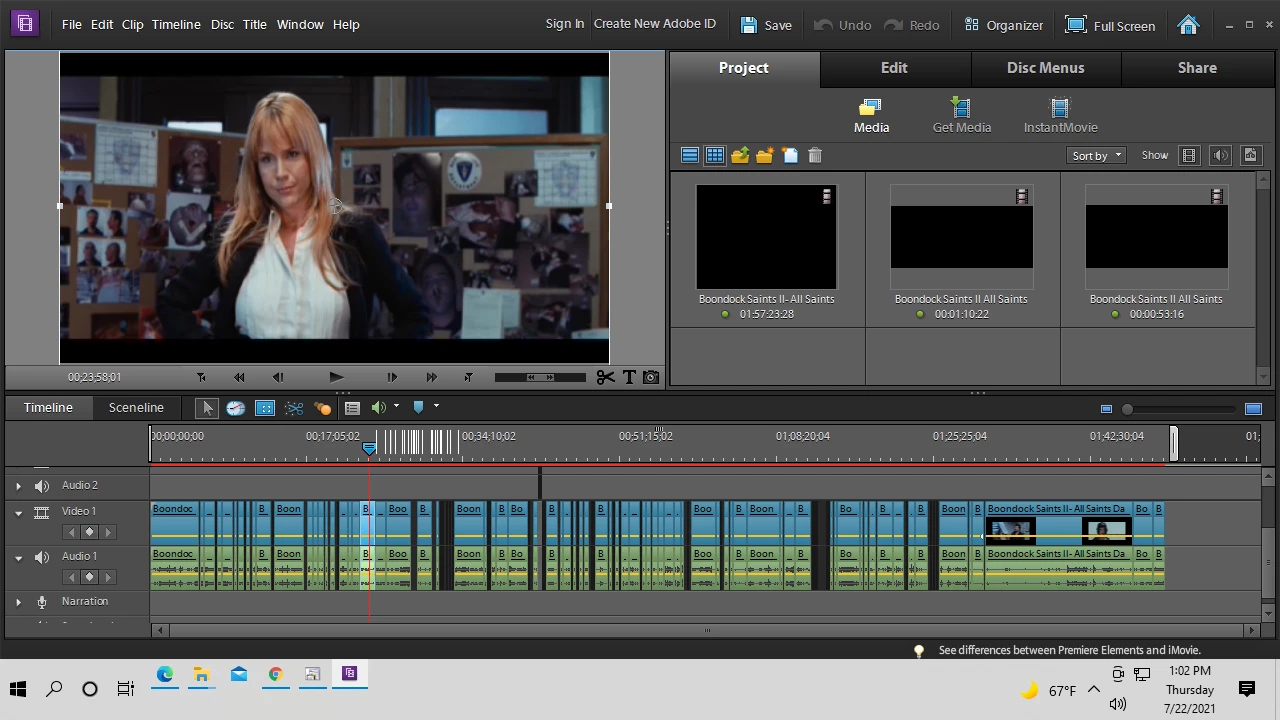Open the Clip menu
This screenshot has width=1280, height=720.
(x=133, y=24)
